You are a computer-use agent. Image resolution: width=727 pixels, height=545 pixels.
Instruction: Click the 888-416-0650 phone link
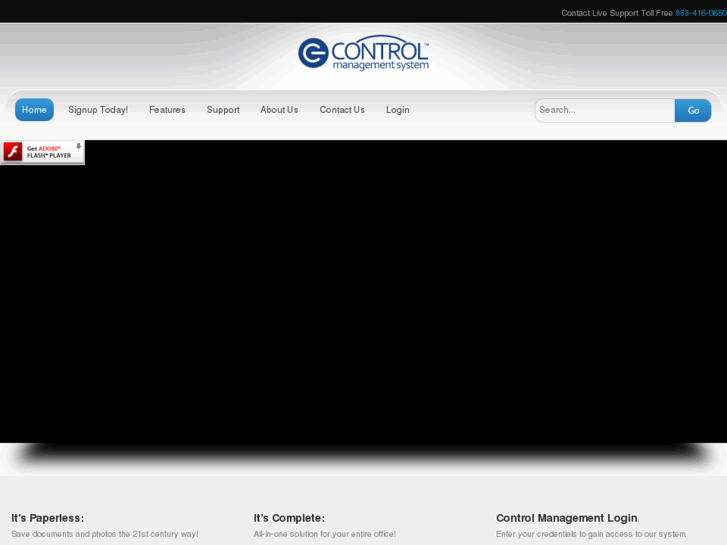tap(701, 13)
